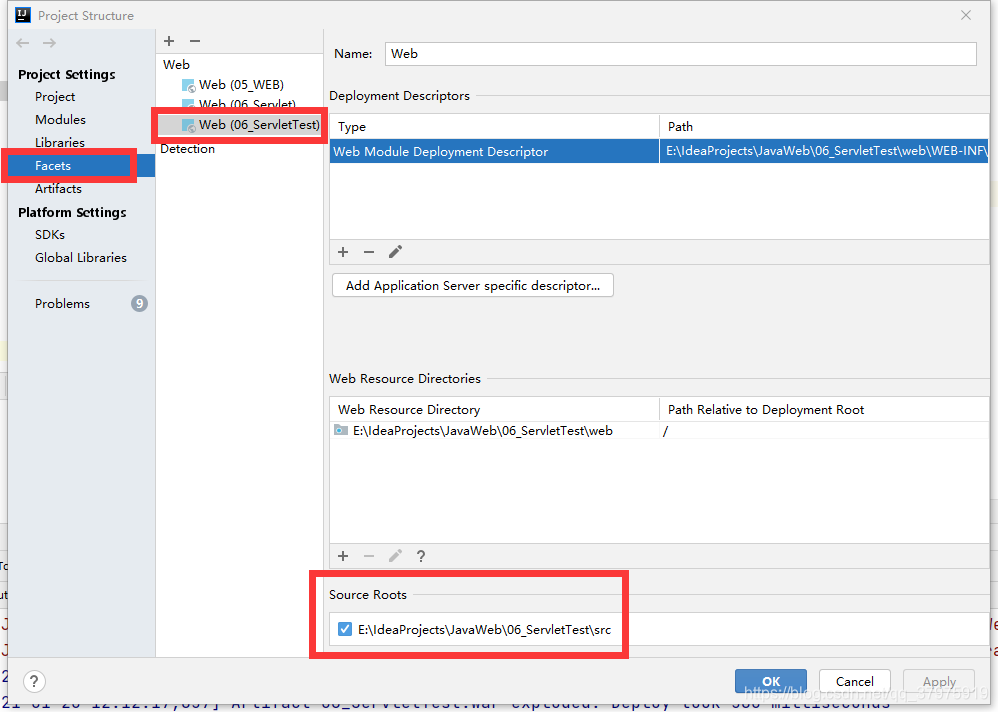Add a web resource directory
The width and height of the screenshot is (998, 712).
click(343, 556)
